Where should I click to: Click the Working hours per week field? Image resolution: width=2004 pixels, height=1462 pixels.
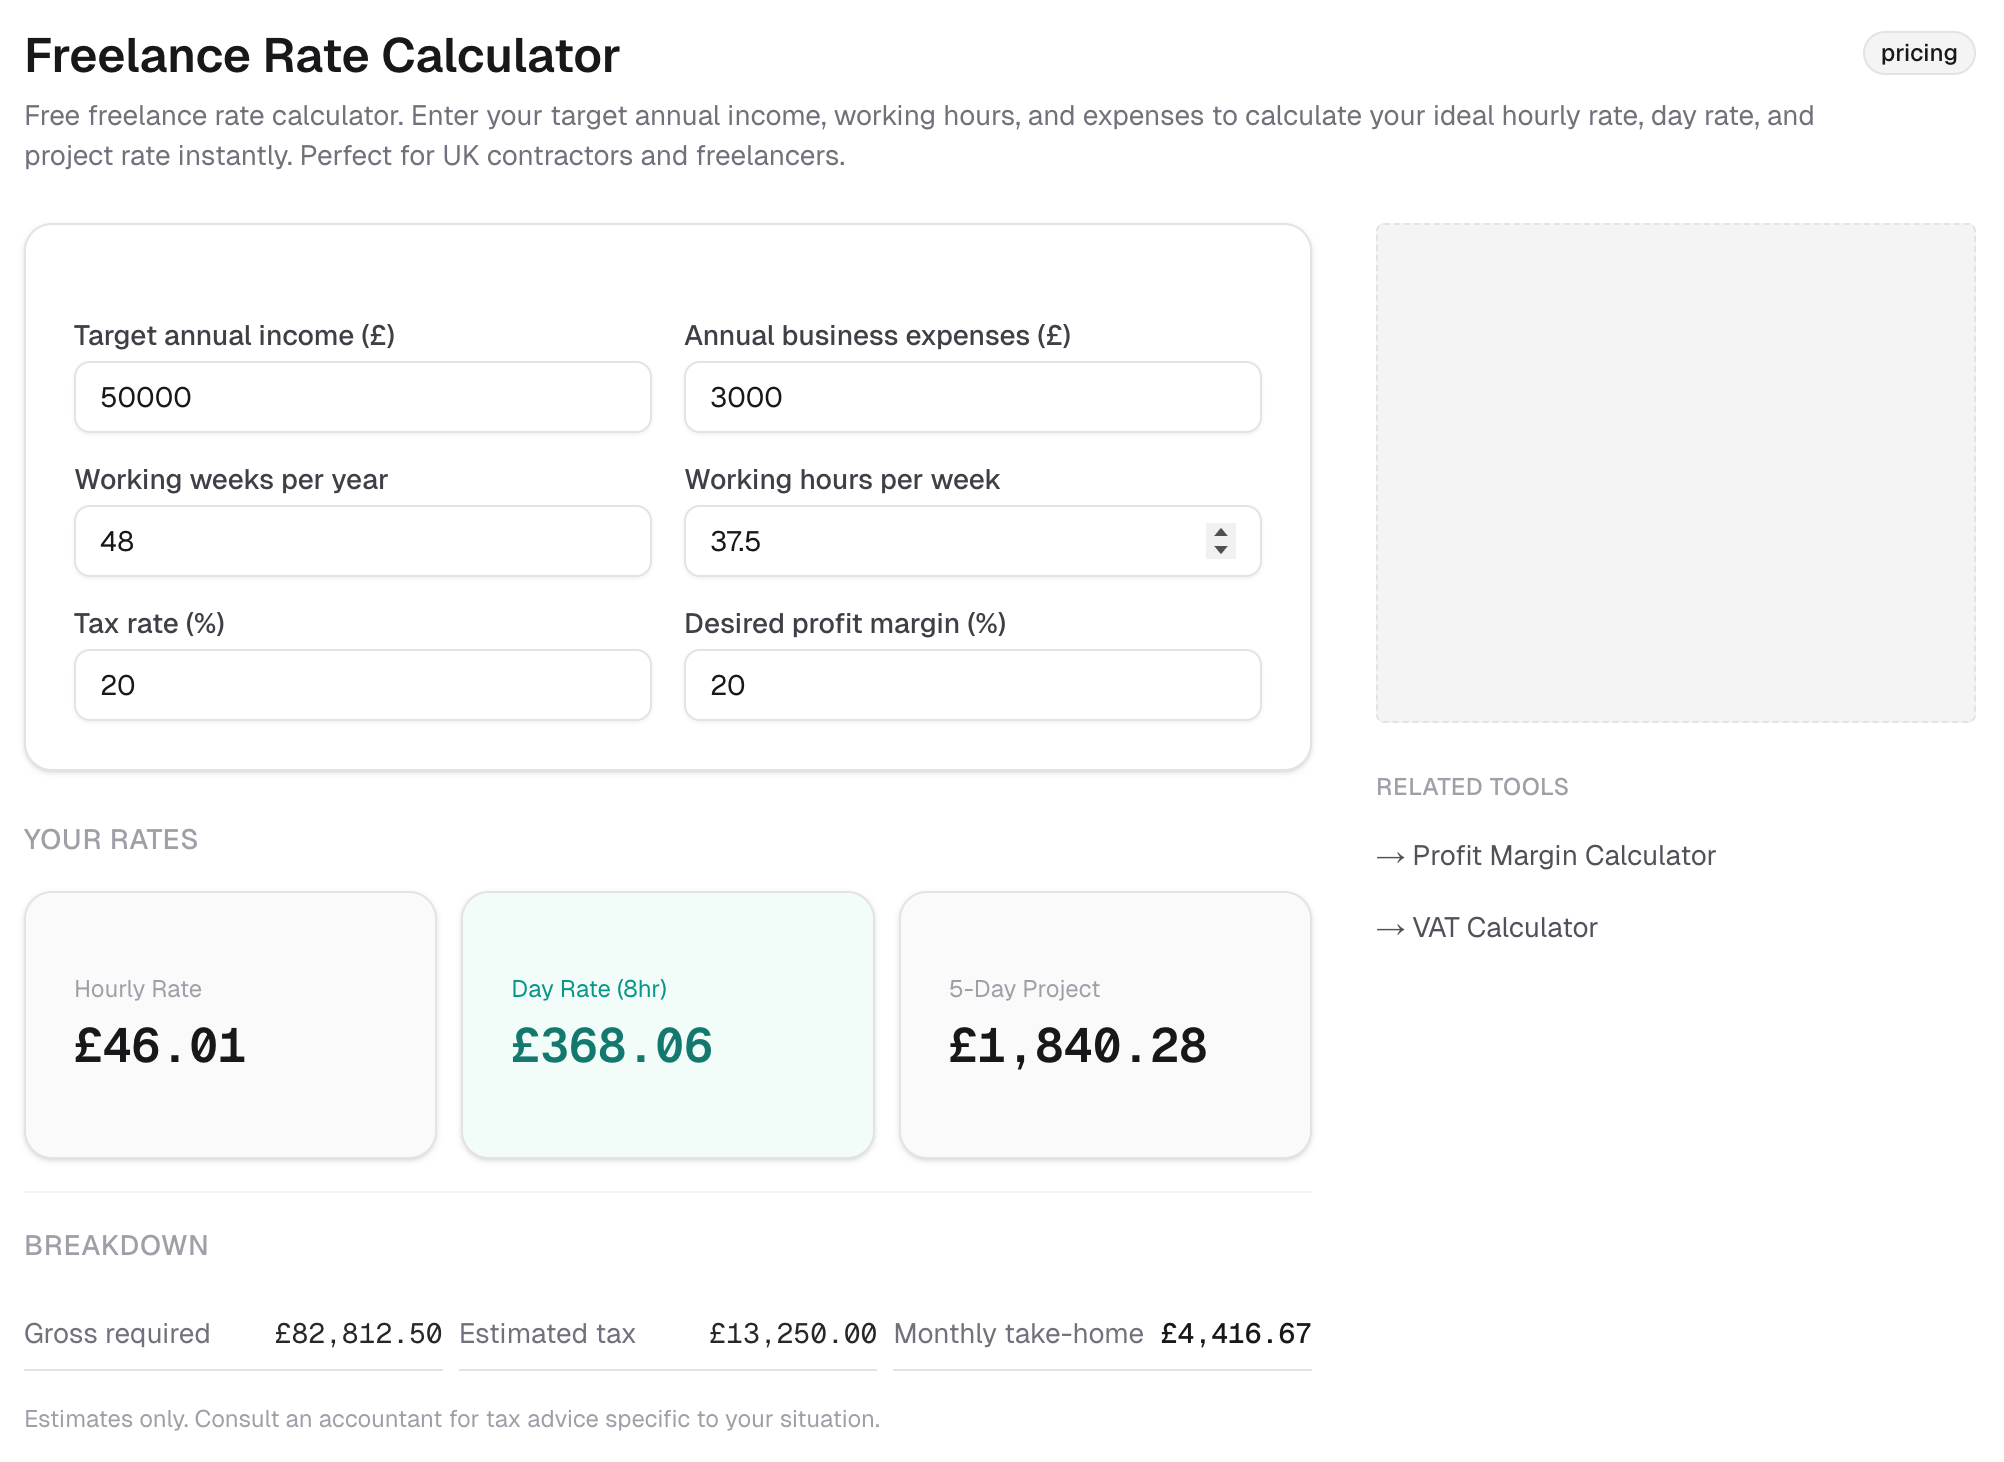click(940, 541)
